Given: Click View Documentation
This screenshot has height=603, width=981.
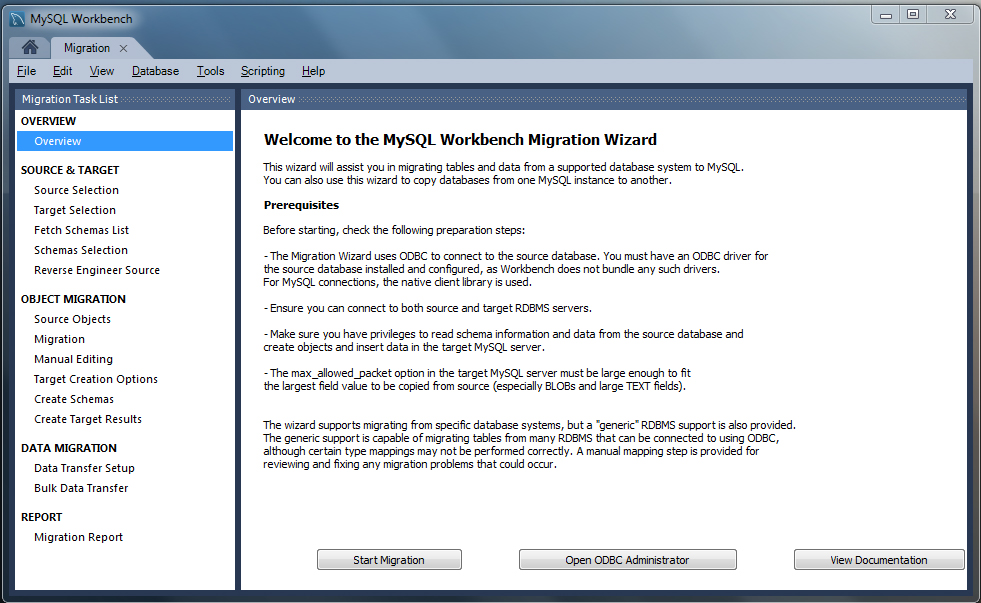Looking at the screenshot, I should click(x=878, y=559).
